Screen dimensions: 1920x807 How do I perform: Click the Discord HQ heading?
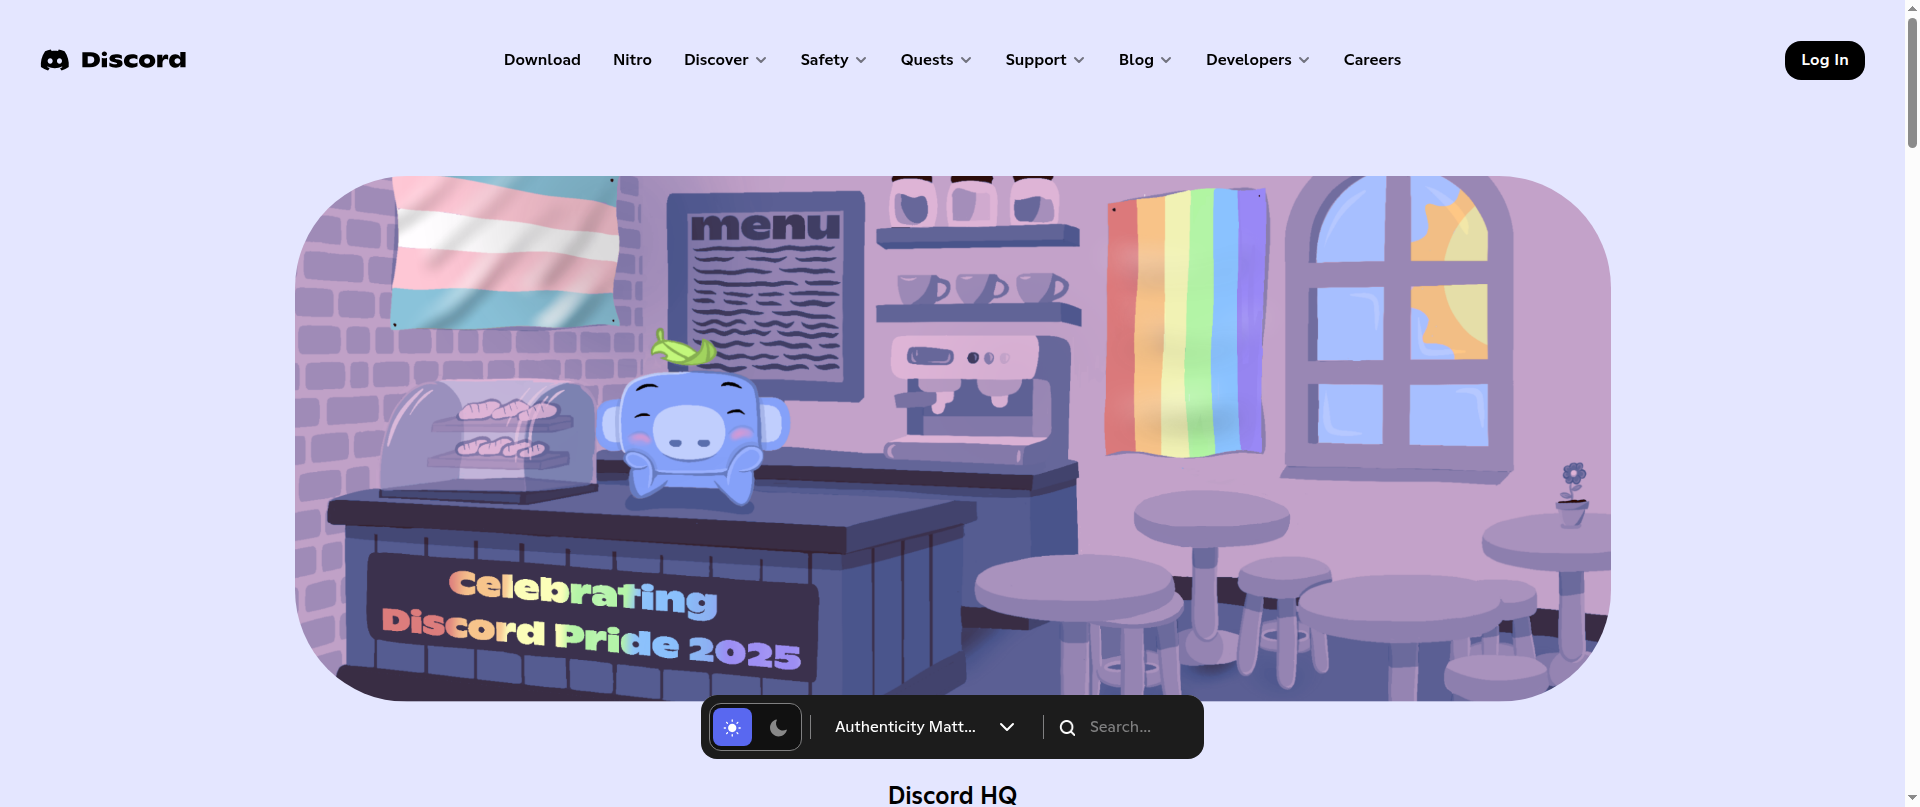tap(952, 795)
